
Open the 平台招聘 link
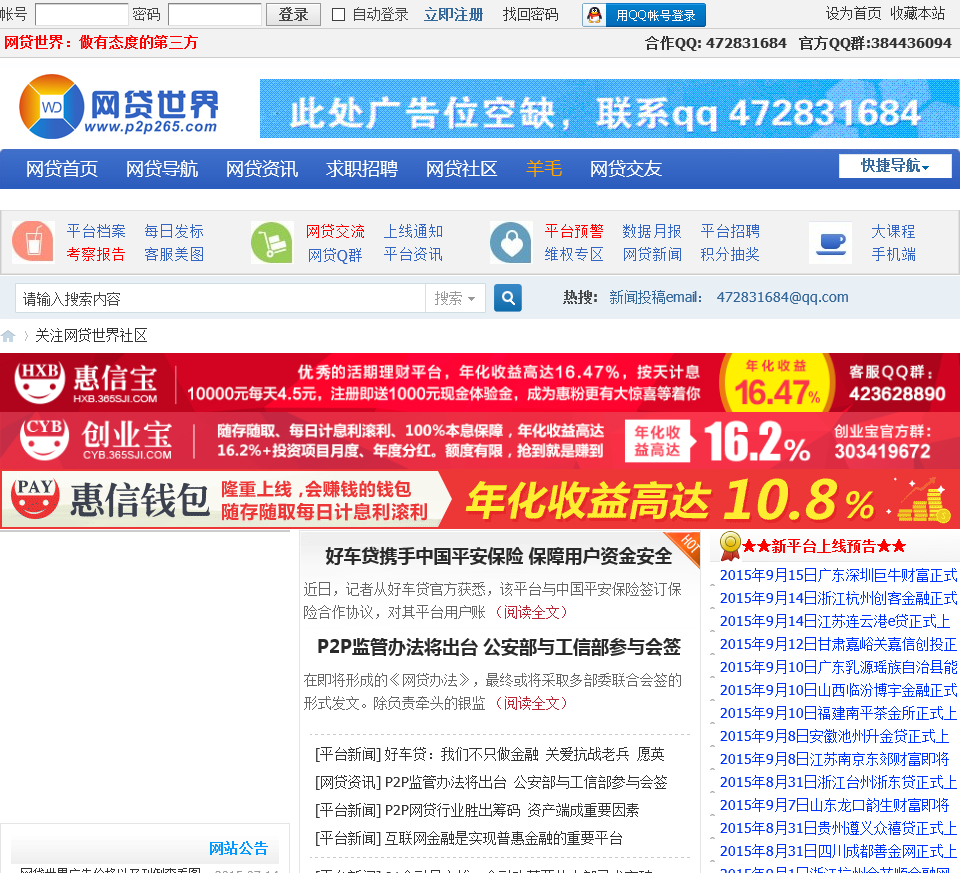(x=730, y=231)
